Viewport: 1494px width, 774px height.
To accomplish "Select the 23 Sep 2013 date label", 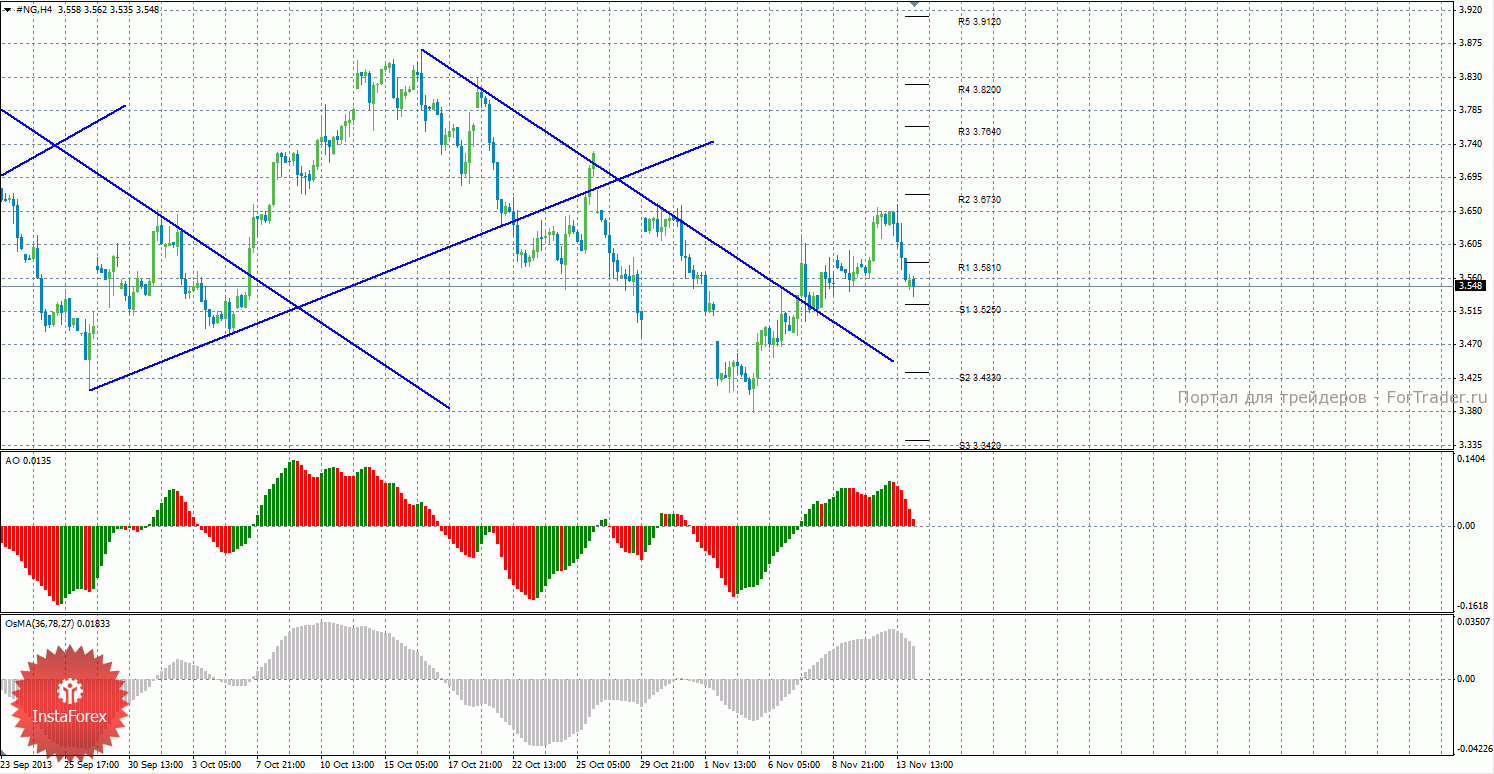I will (x=25, y=766).
